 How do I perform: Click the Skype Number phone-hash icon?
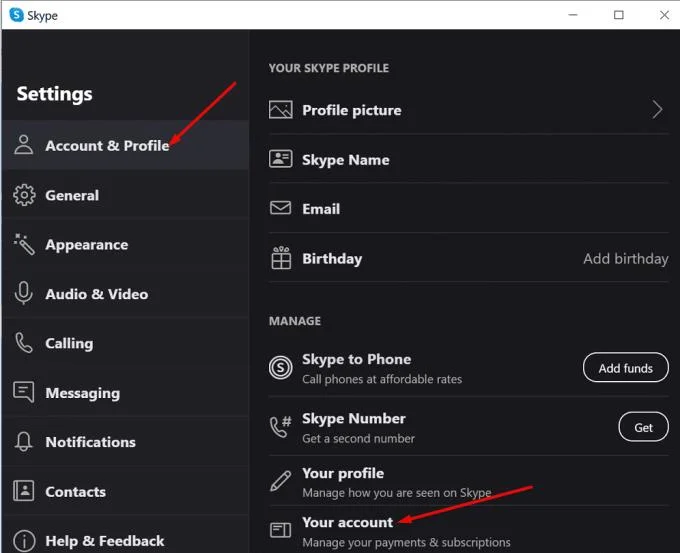pos(280,427)
